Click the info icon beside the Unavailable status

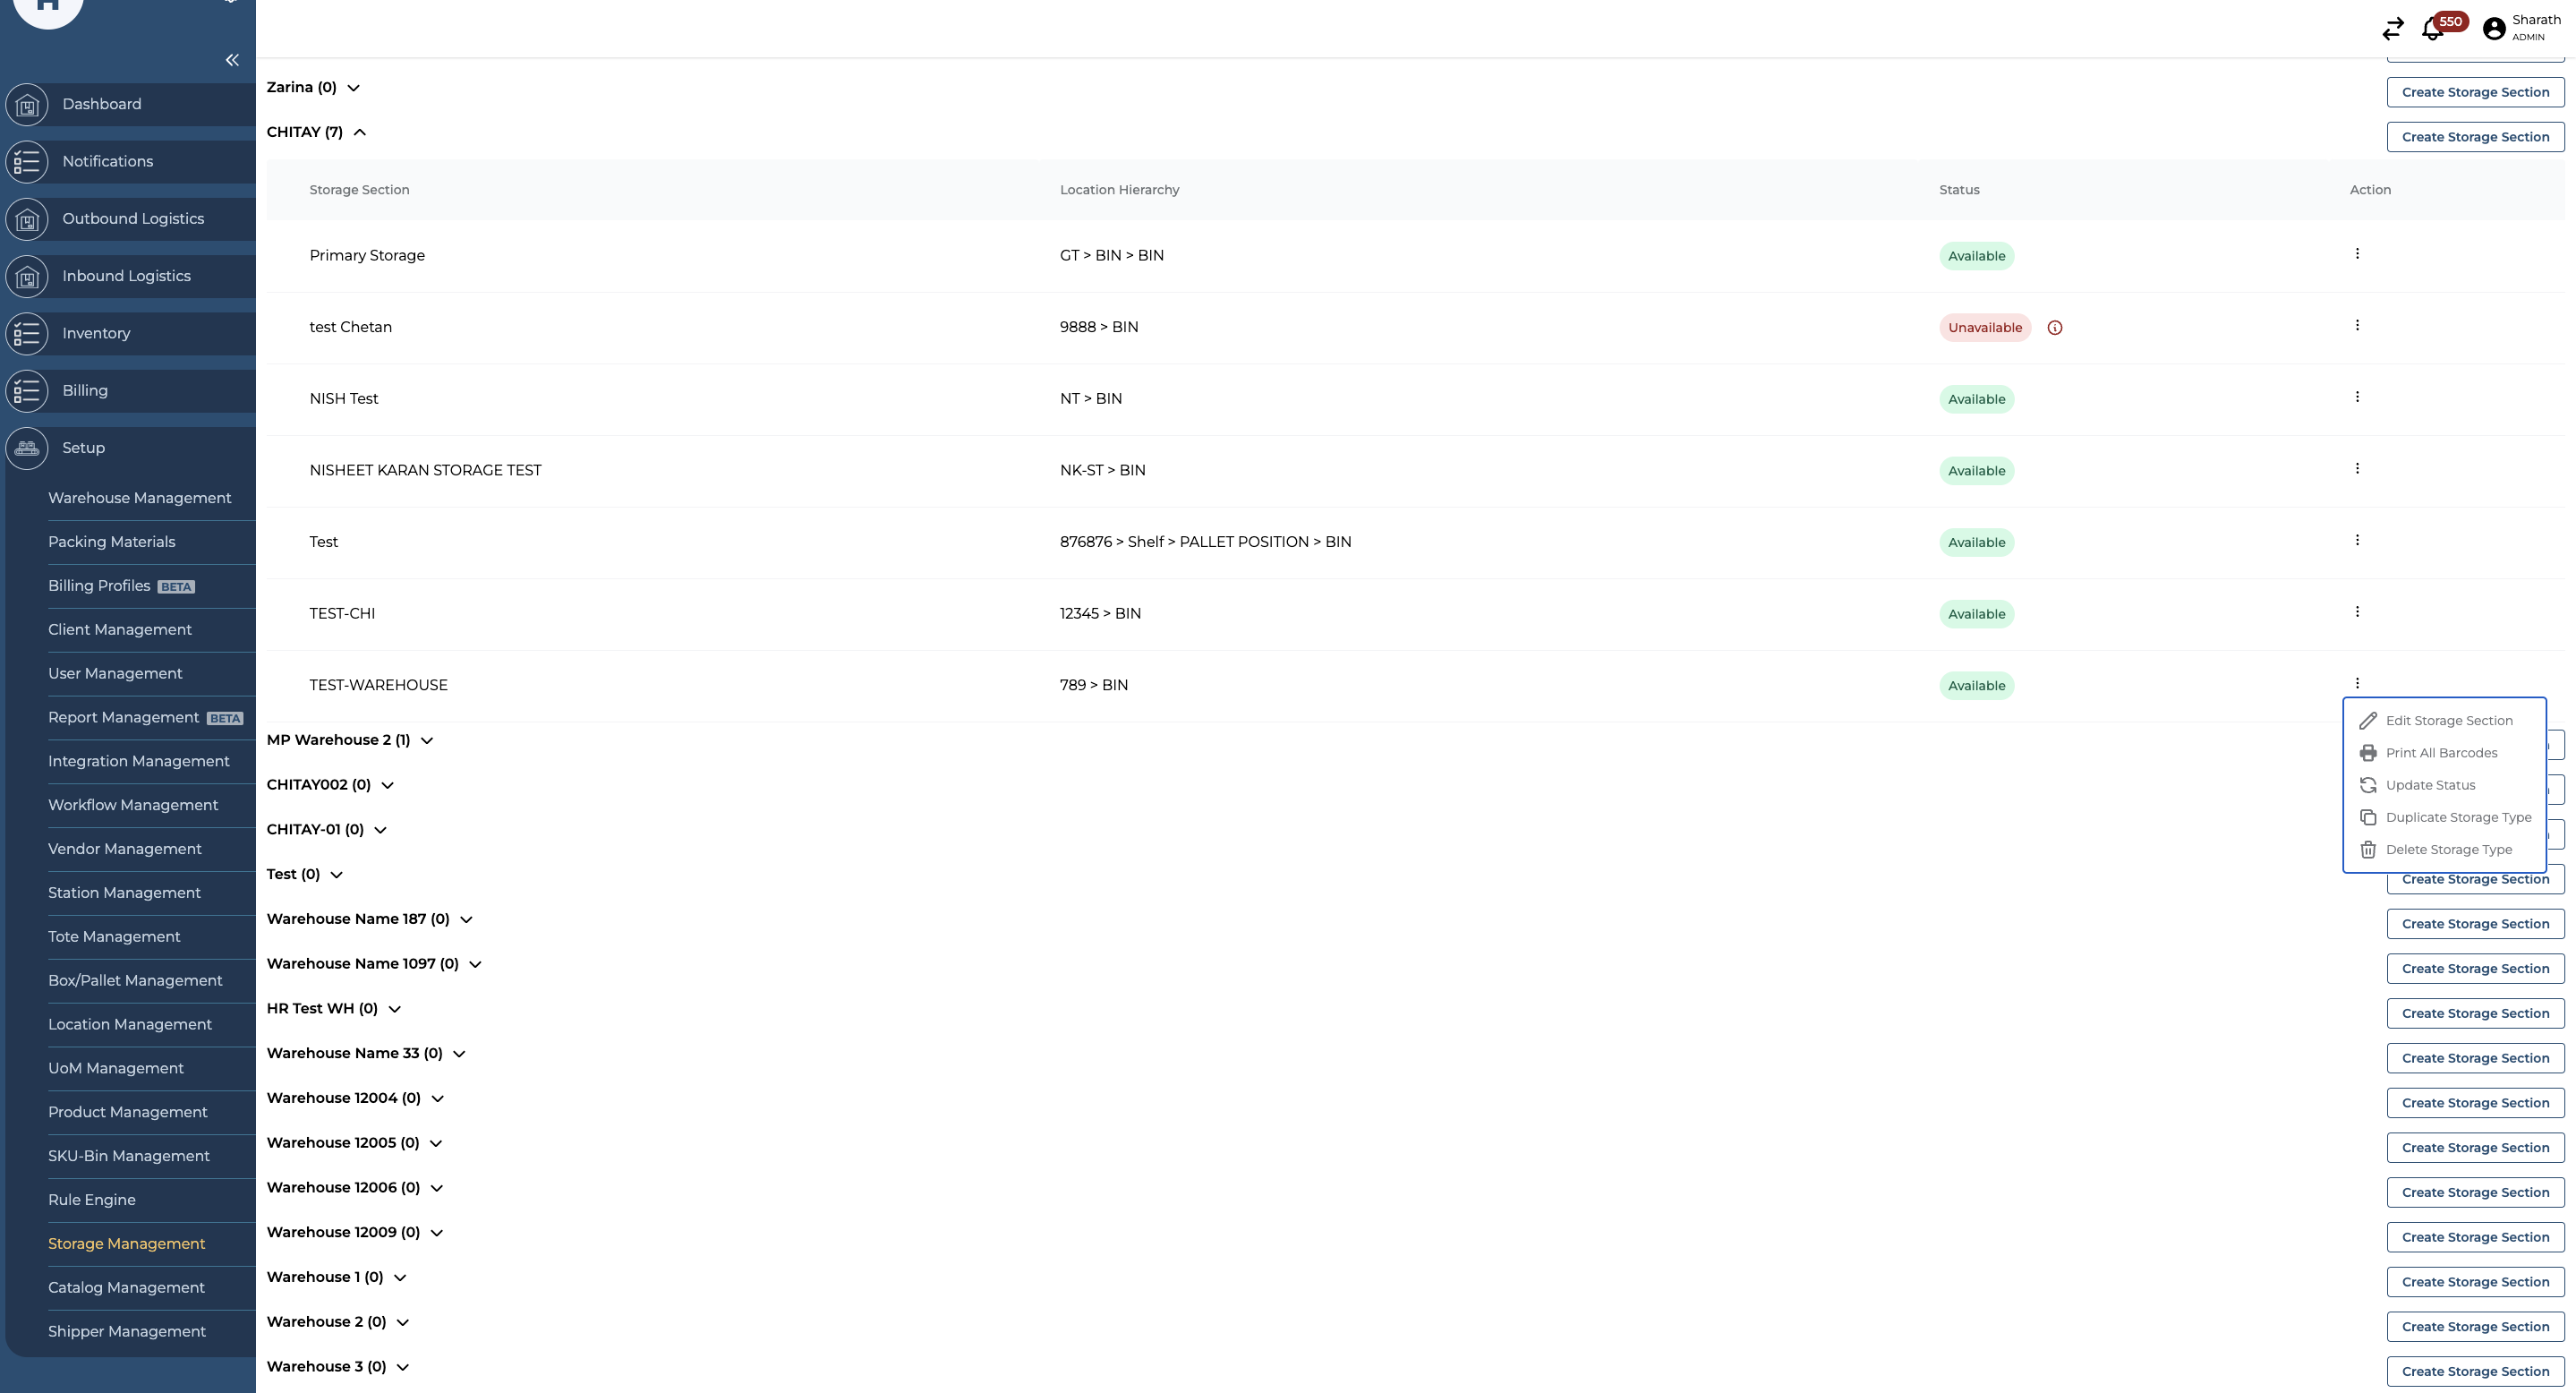coord(2054,328)
